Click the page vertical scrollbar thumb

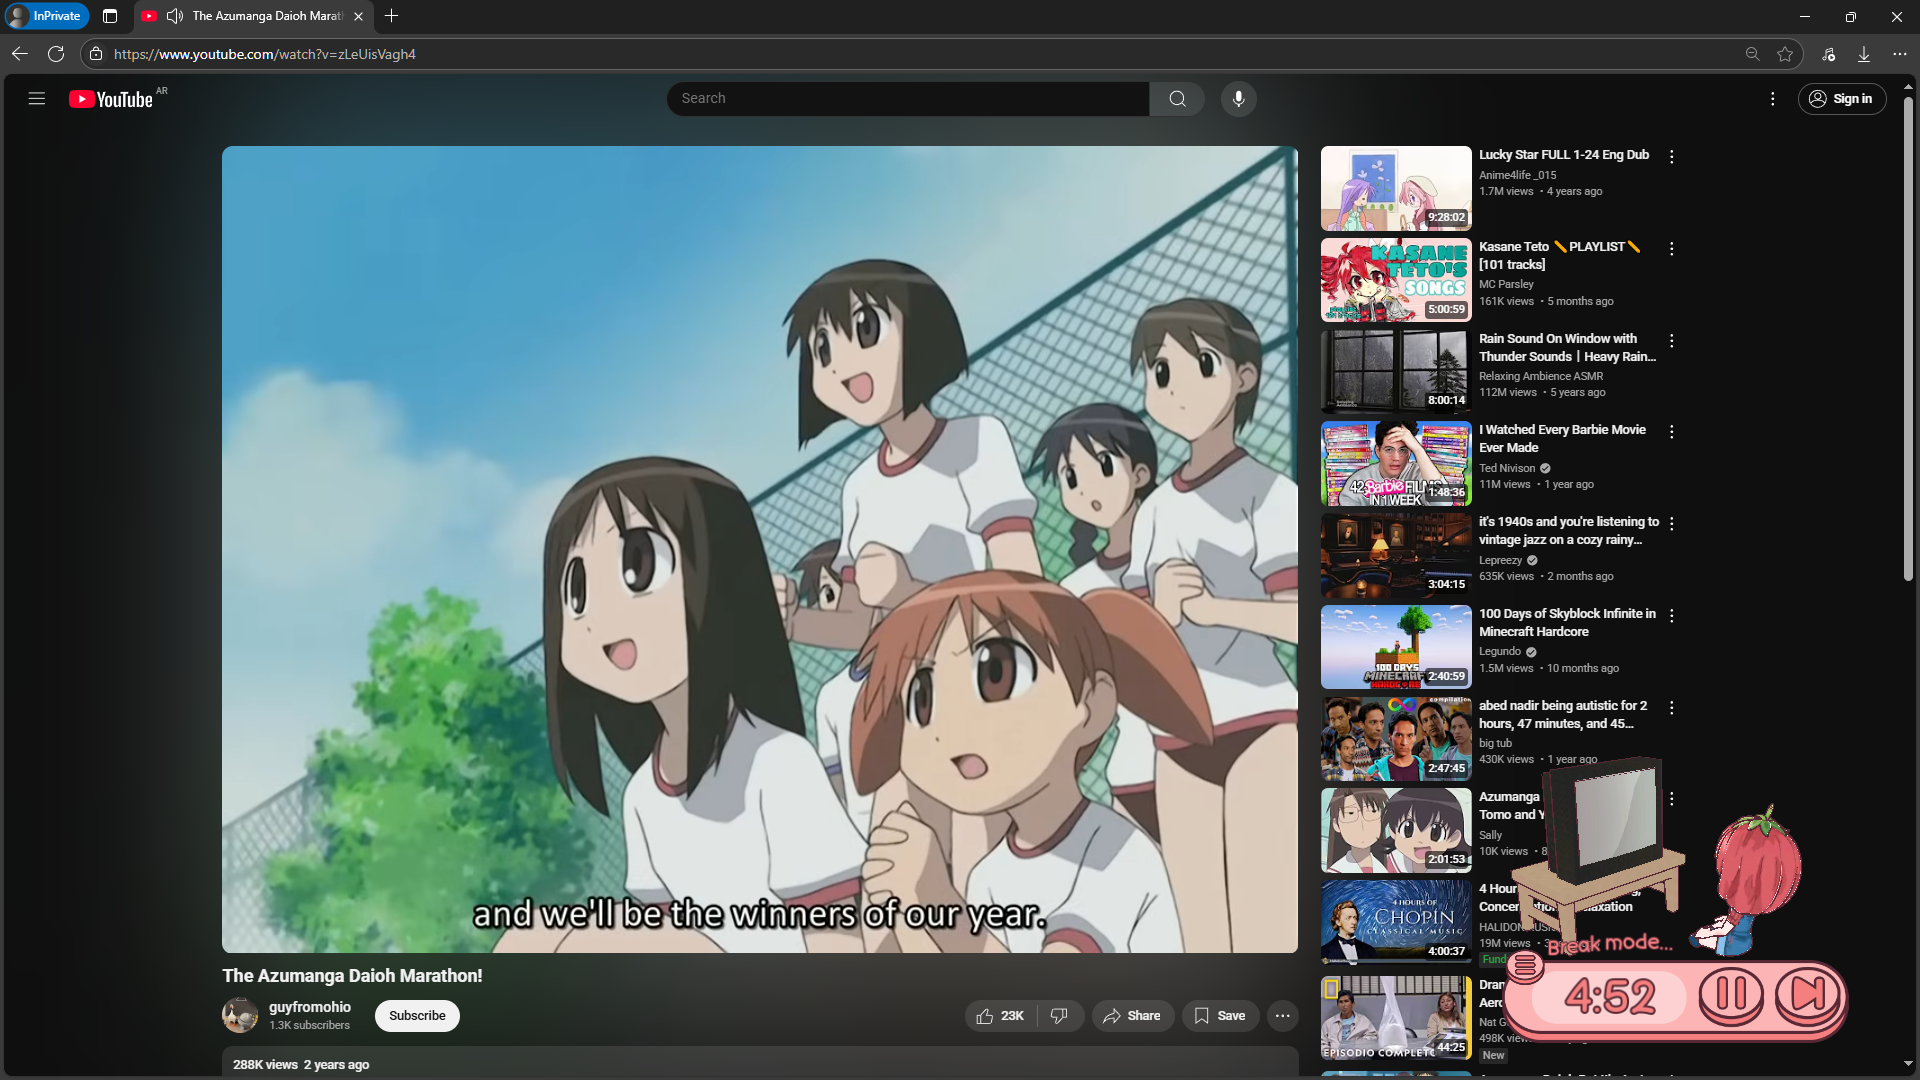point(1907,337)
